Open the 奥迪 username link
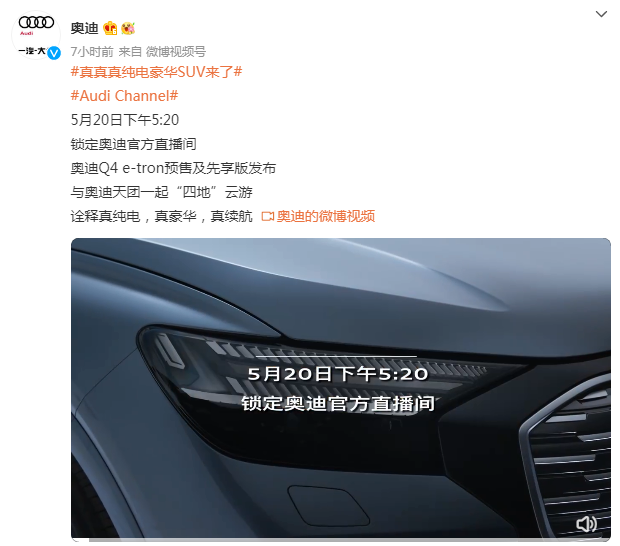Image resolution: width=620 pixels, height=546 pixels. tap(84, 28)
